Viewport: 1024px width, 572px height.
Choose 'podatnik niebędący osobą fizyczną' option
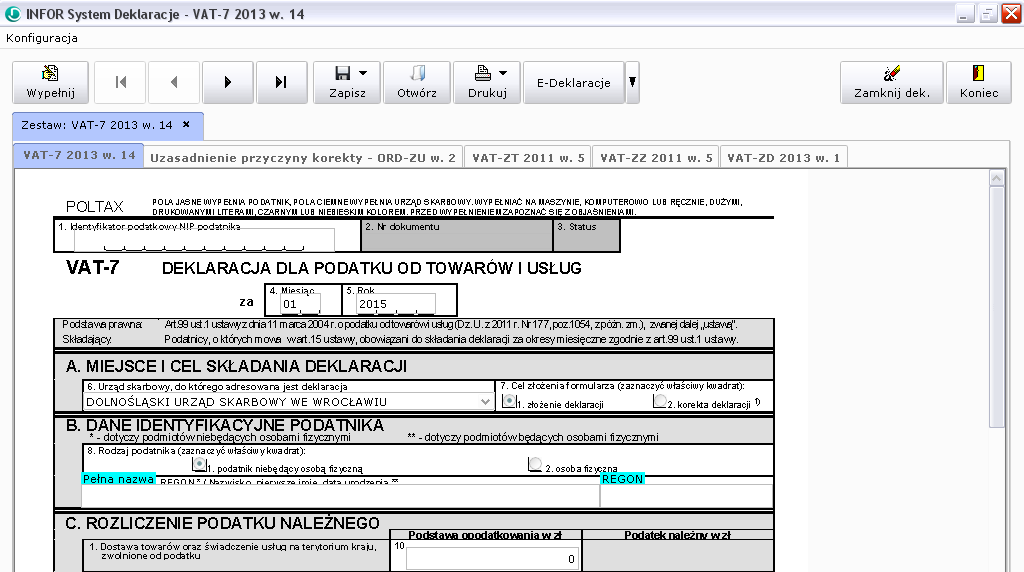click(199, 464)
